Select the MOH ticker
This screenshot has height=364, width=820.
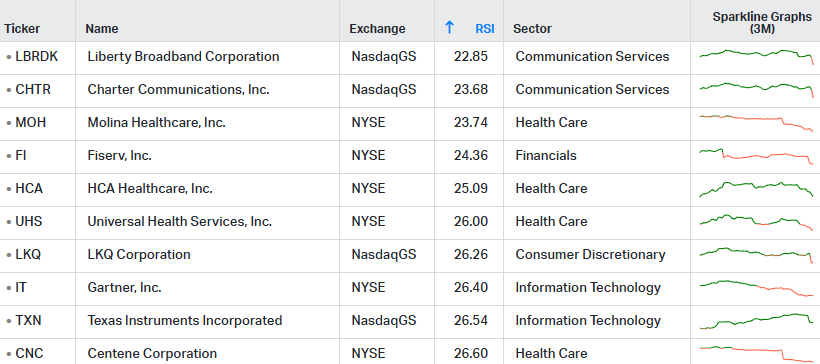point(30,122)
